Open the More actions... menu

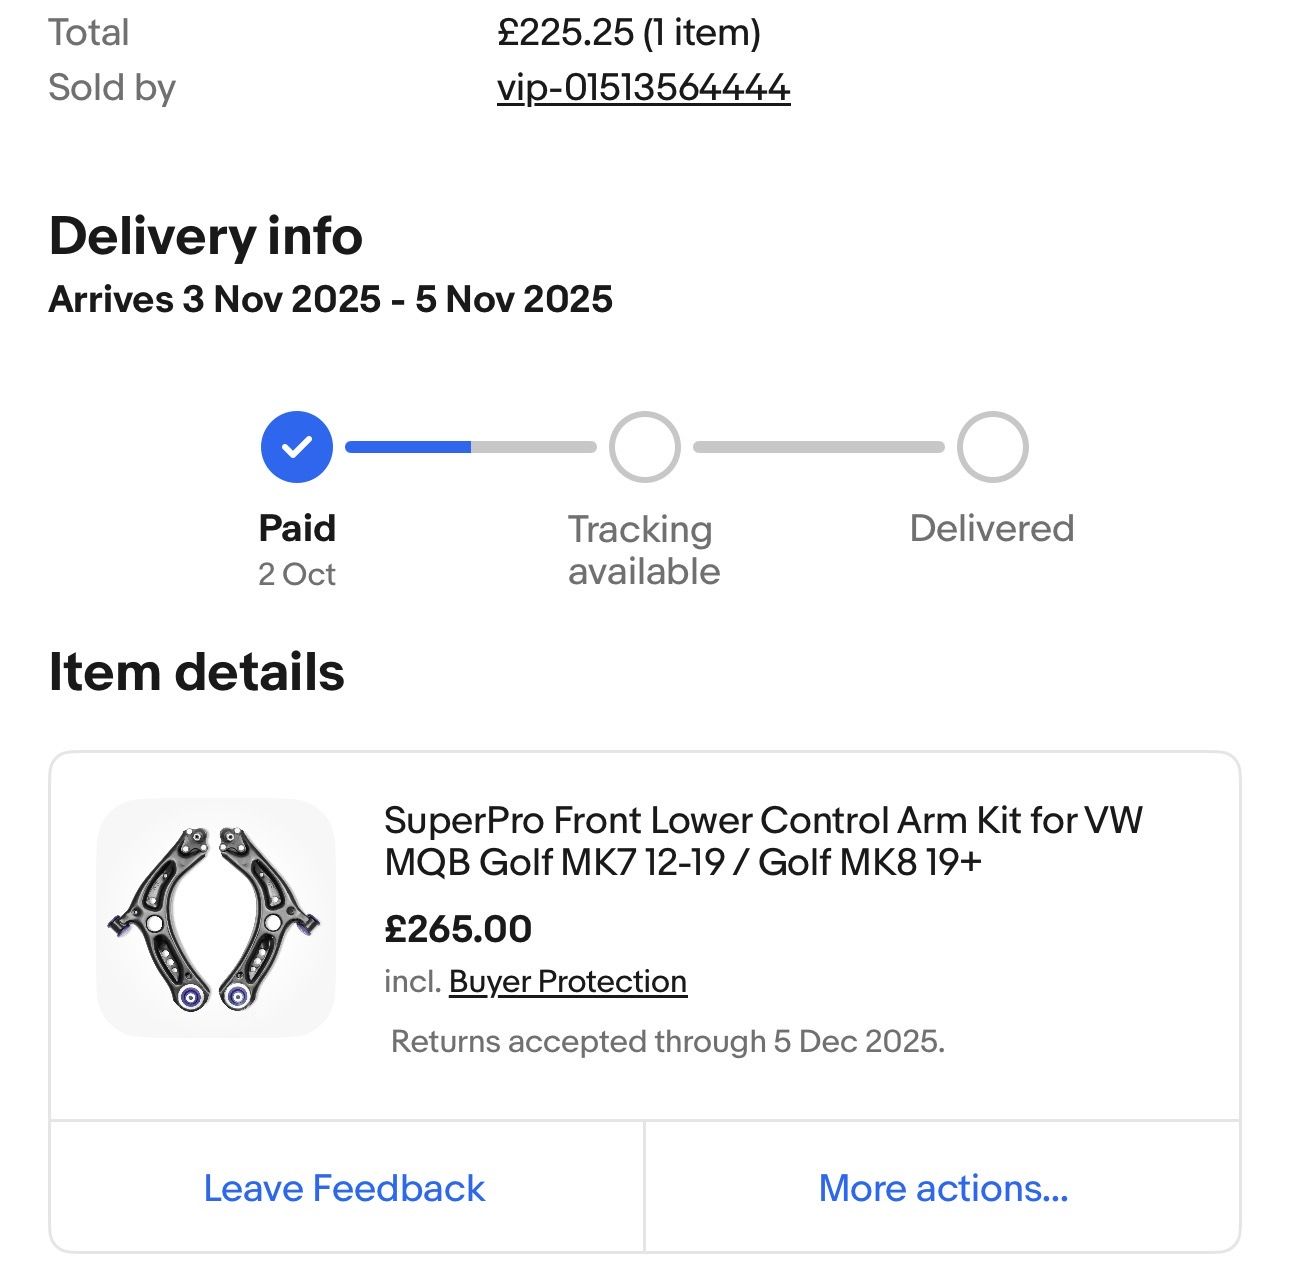pyautogui.click(x=943, y=1188)
